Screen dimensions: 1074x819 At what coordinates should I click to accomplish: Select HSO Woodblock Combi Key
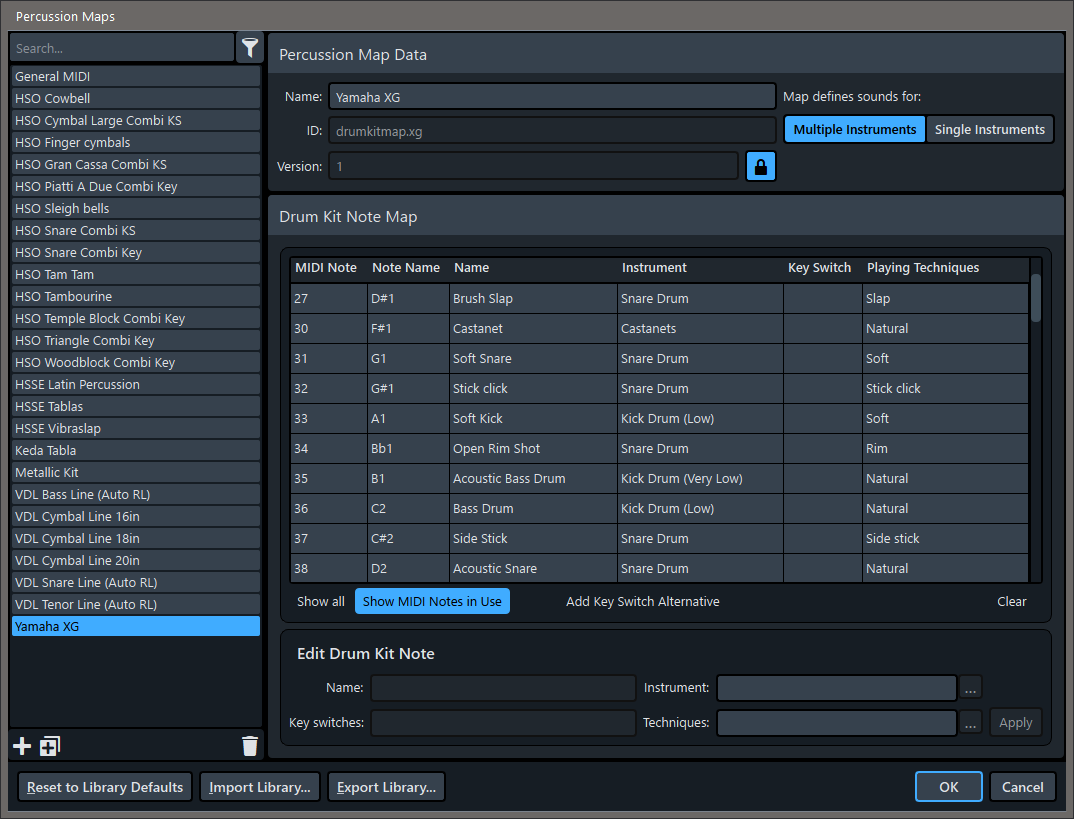[136, 362]
